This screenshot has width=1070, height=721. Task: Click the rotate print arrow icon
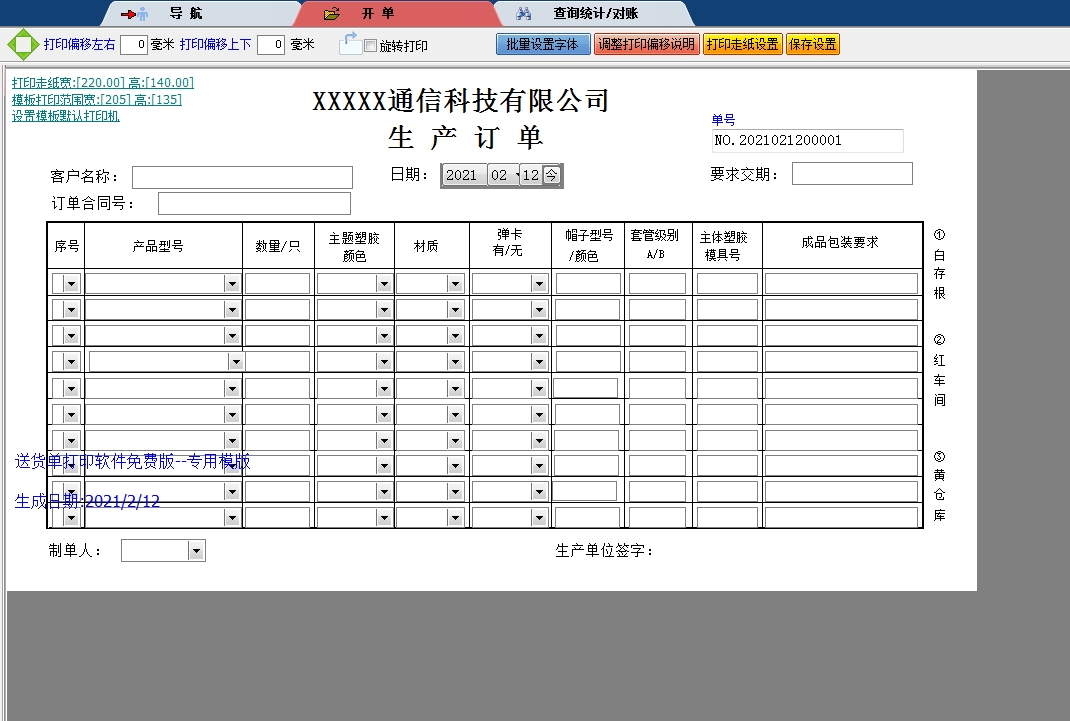(x=349, y=43)
